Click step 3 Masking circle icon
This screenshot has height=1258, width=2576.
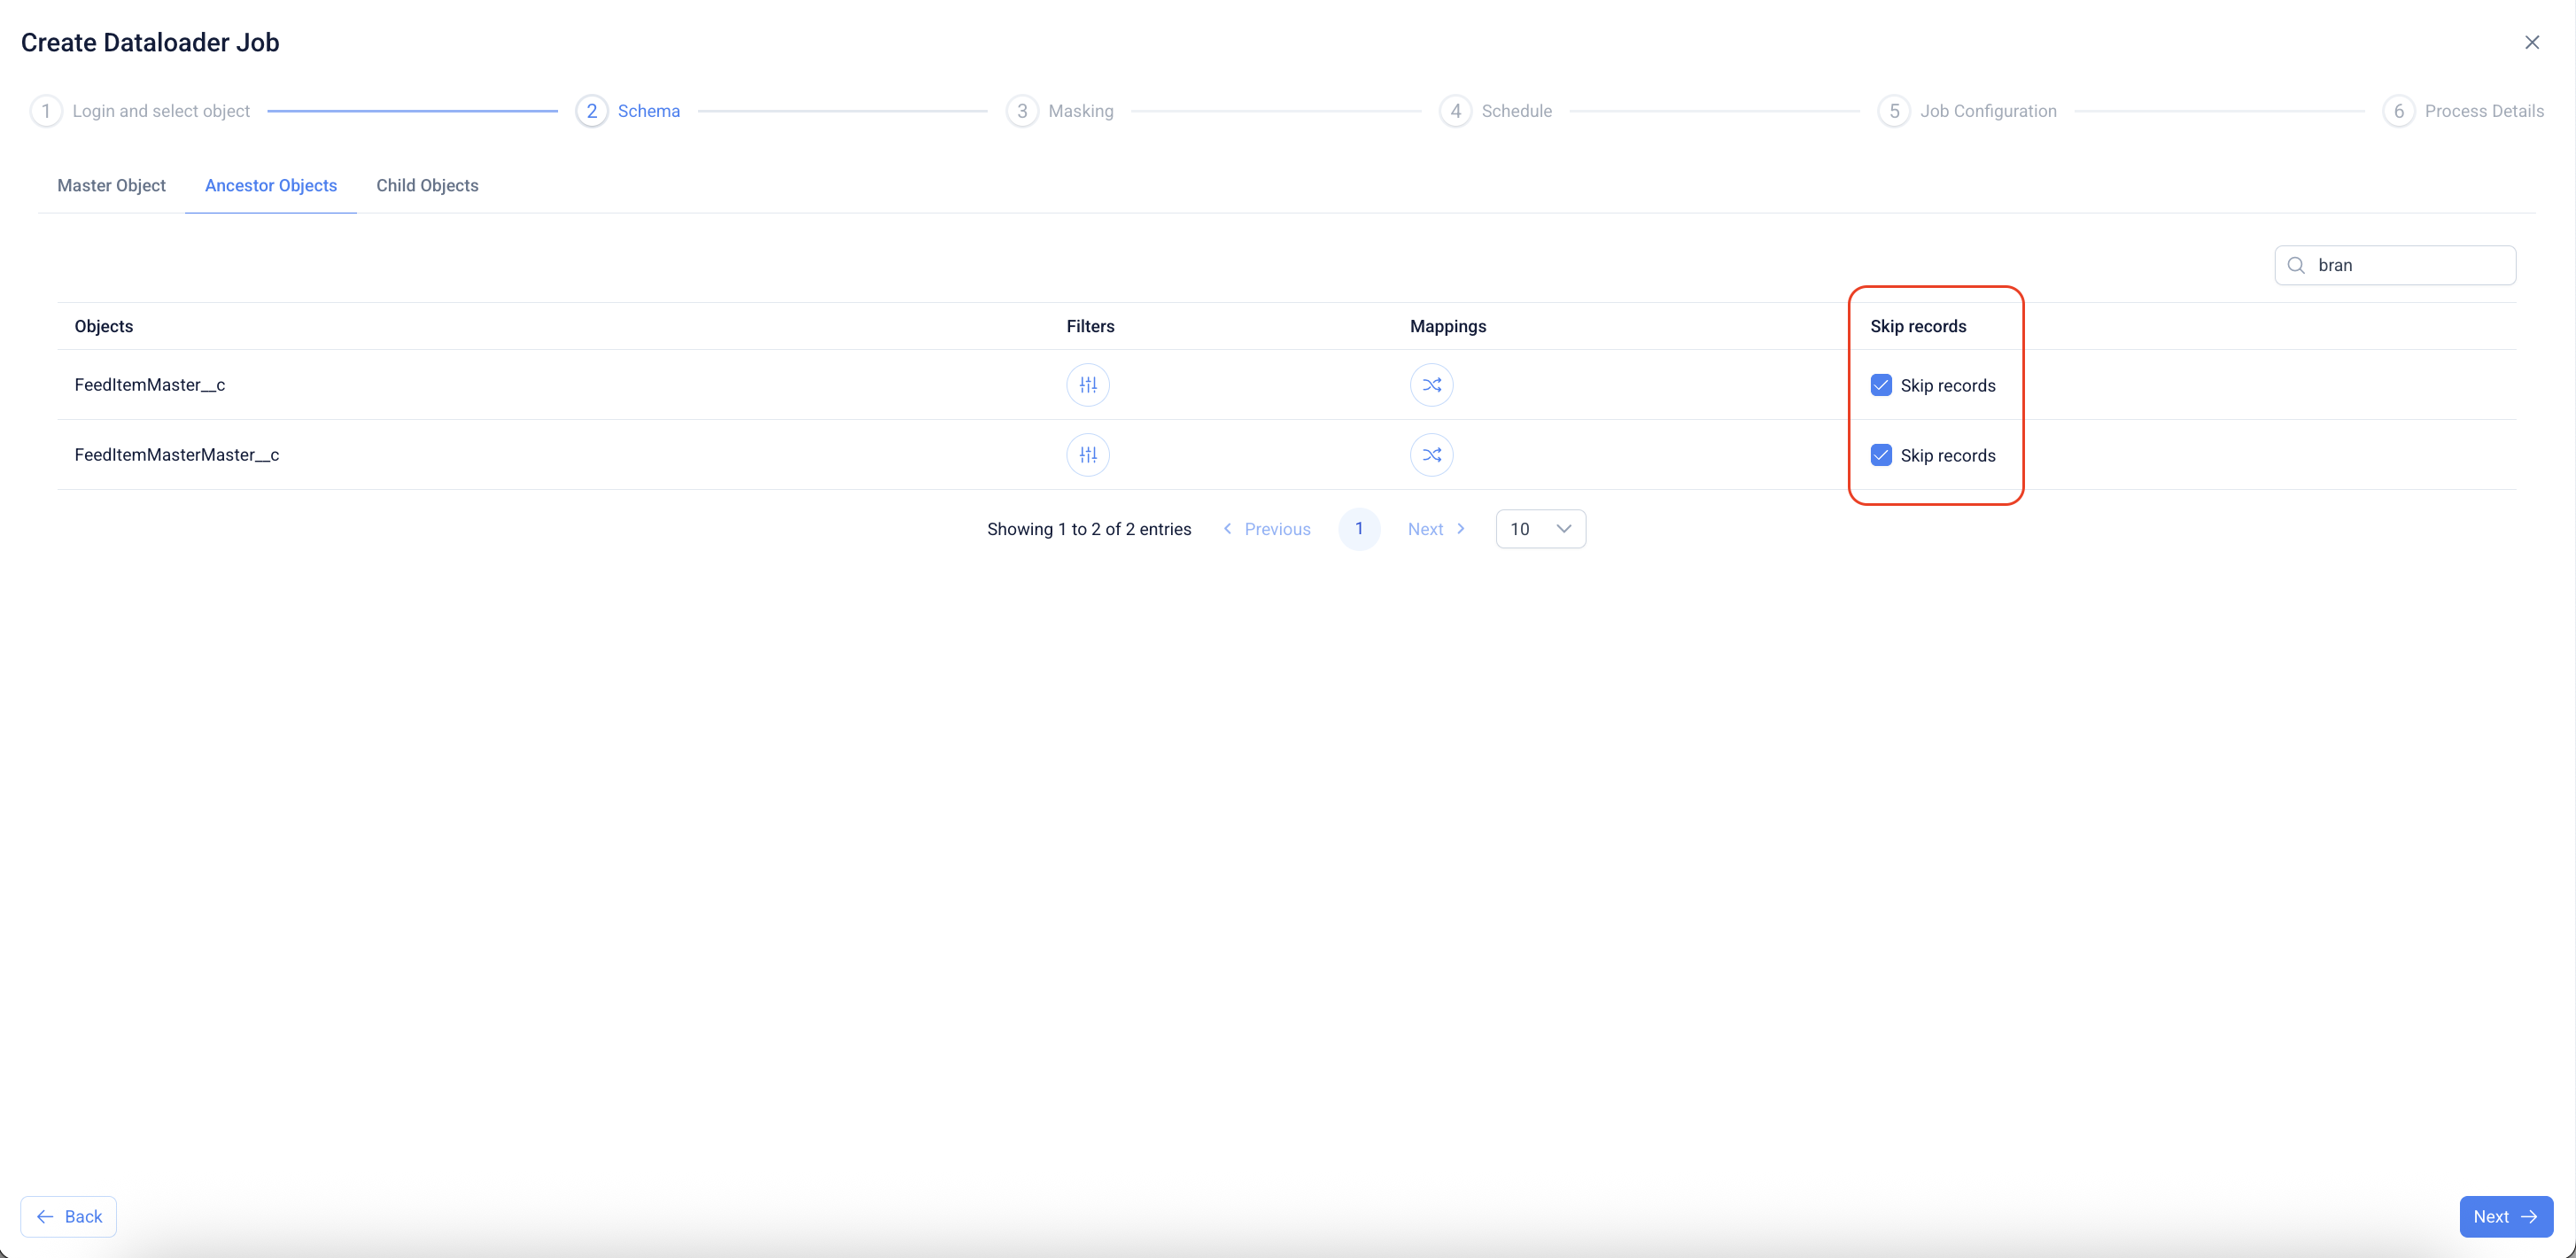pos(1022,111)
